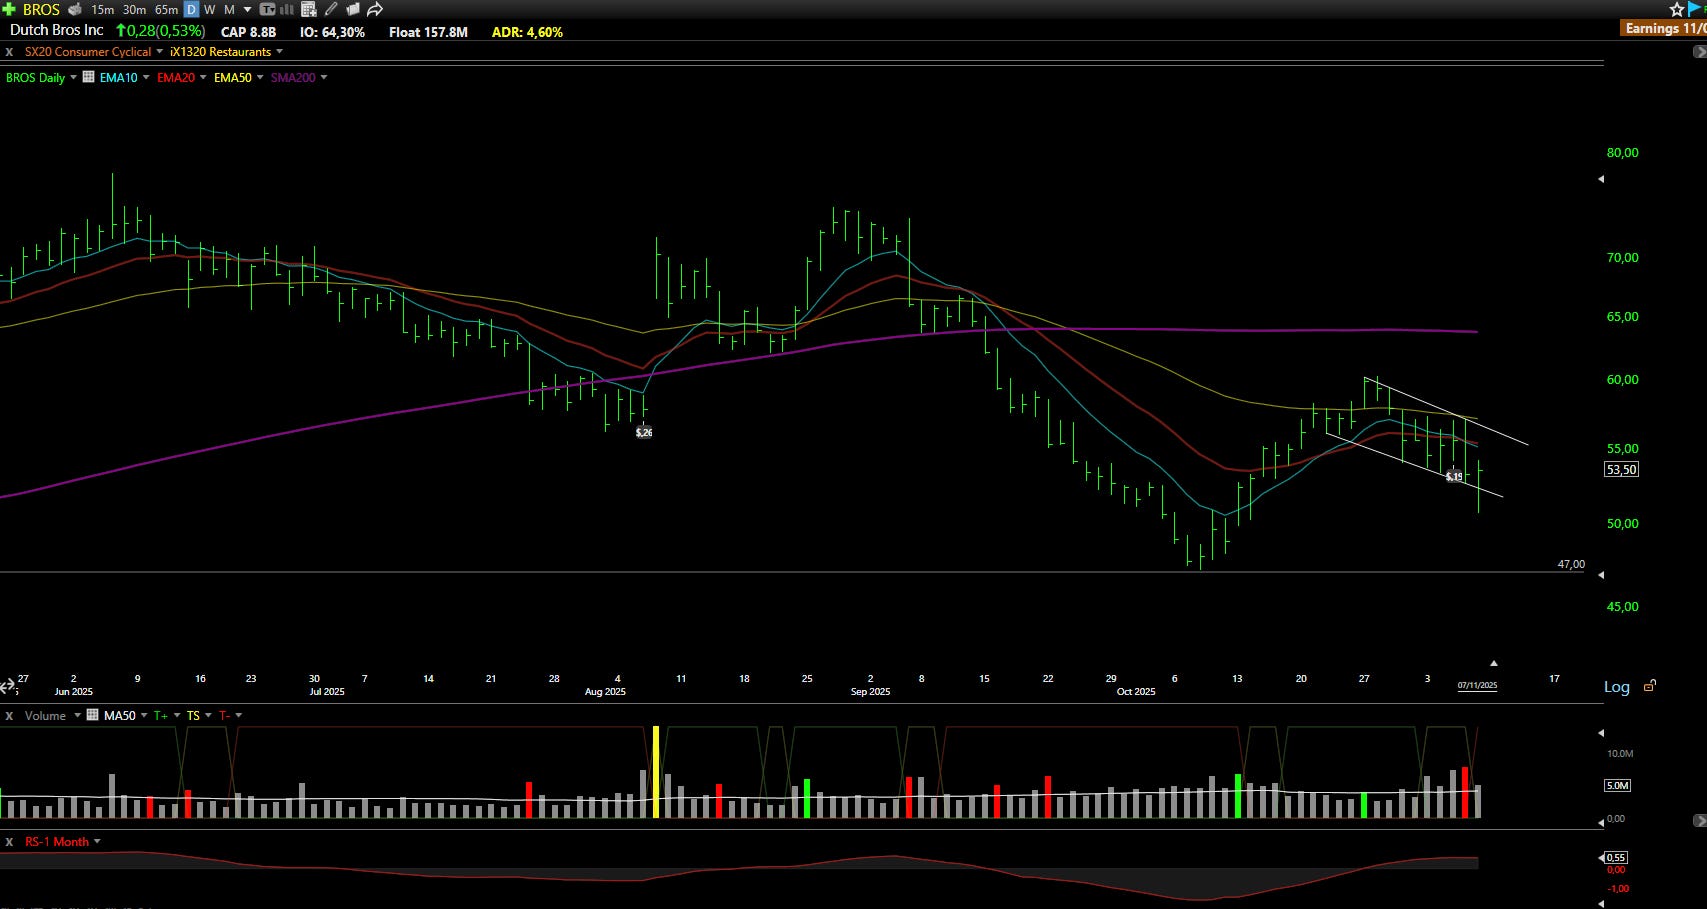This screenshot has width=1707, height=909.
Task: Select the Weekly (W) timeframe
Action: [x=209, y=9]
